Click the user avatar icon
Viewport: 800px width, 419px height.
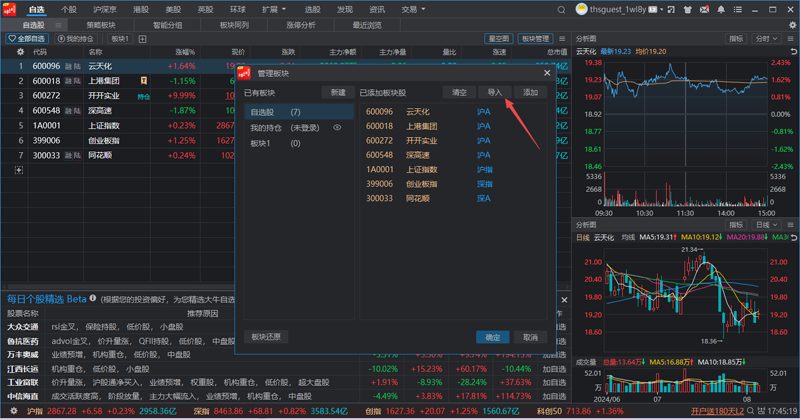(x=582, y=9)
